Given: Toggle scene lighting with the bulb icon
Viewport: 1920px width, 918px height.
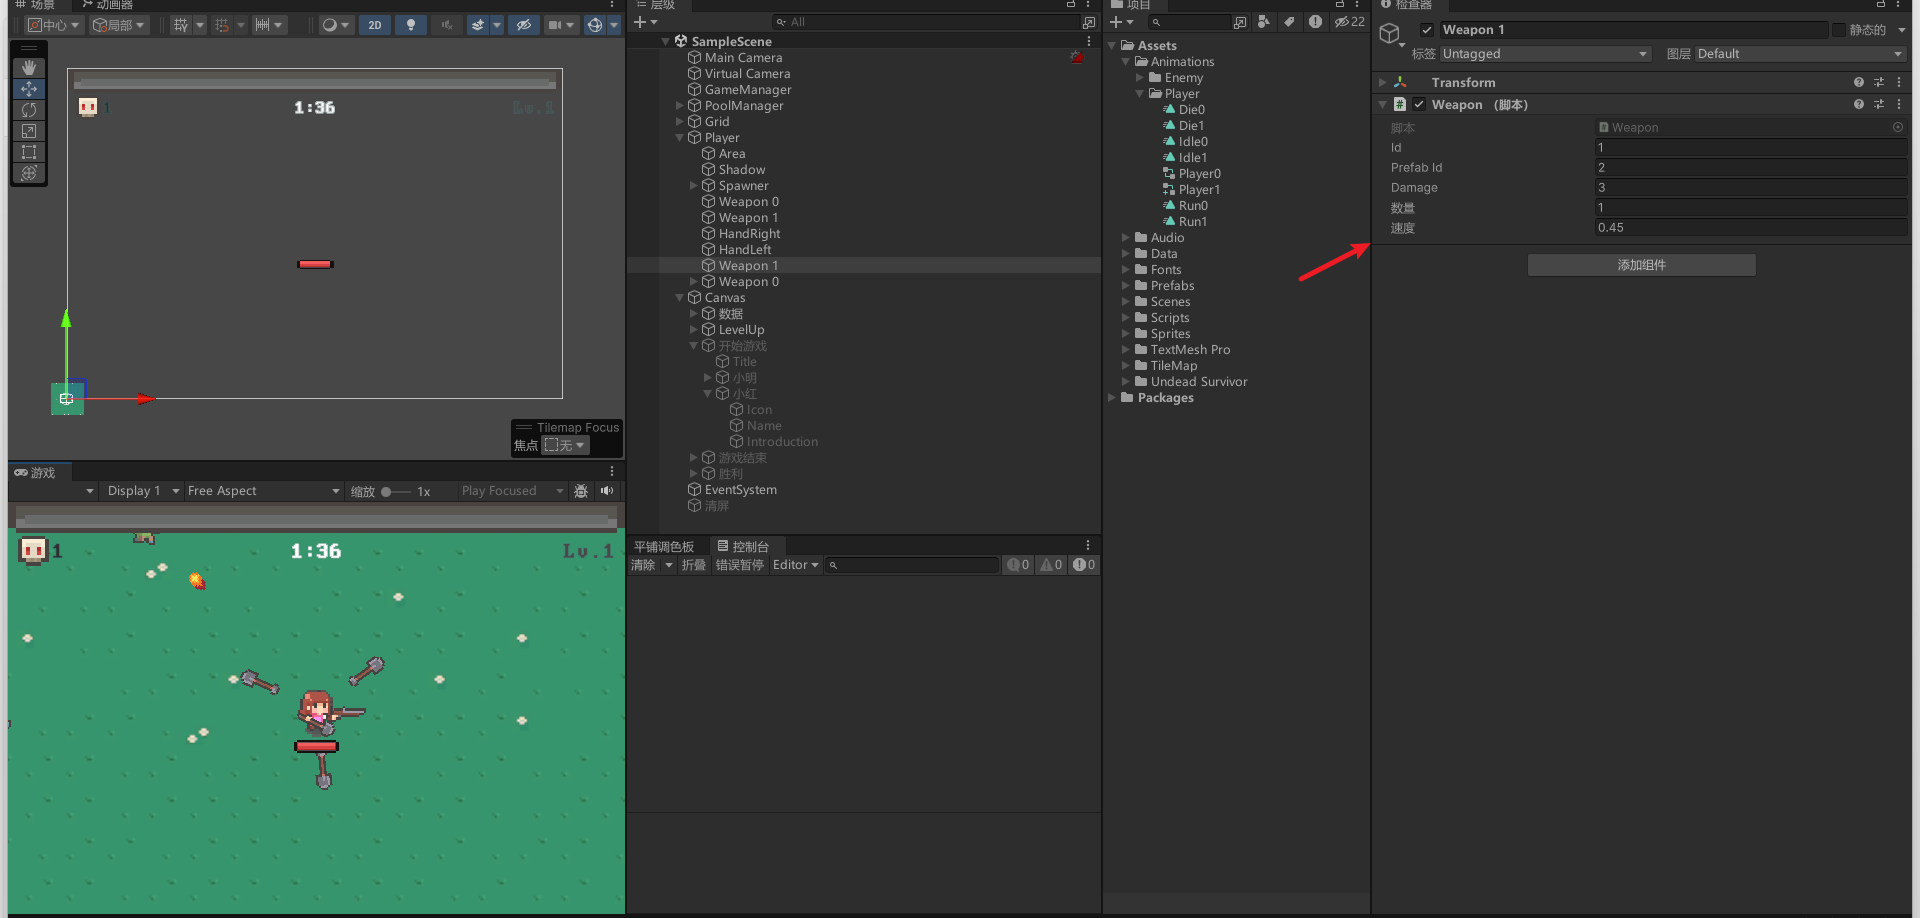Looking at the screenshot, I should (x=411, y=25).
